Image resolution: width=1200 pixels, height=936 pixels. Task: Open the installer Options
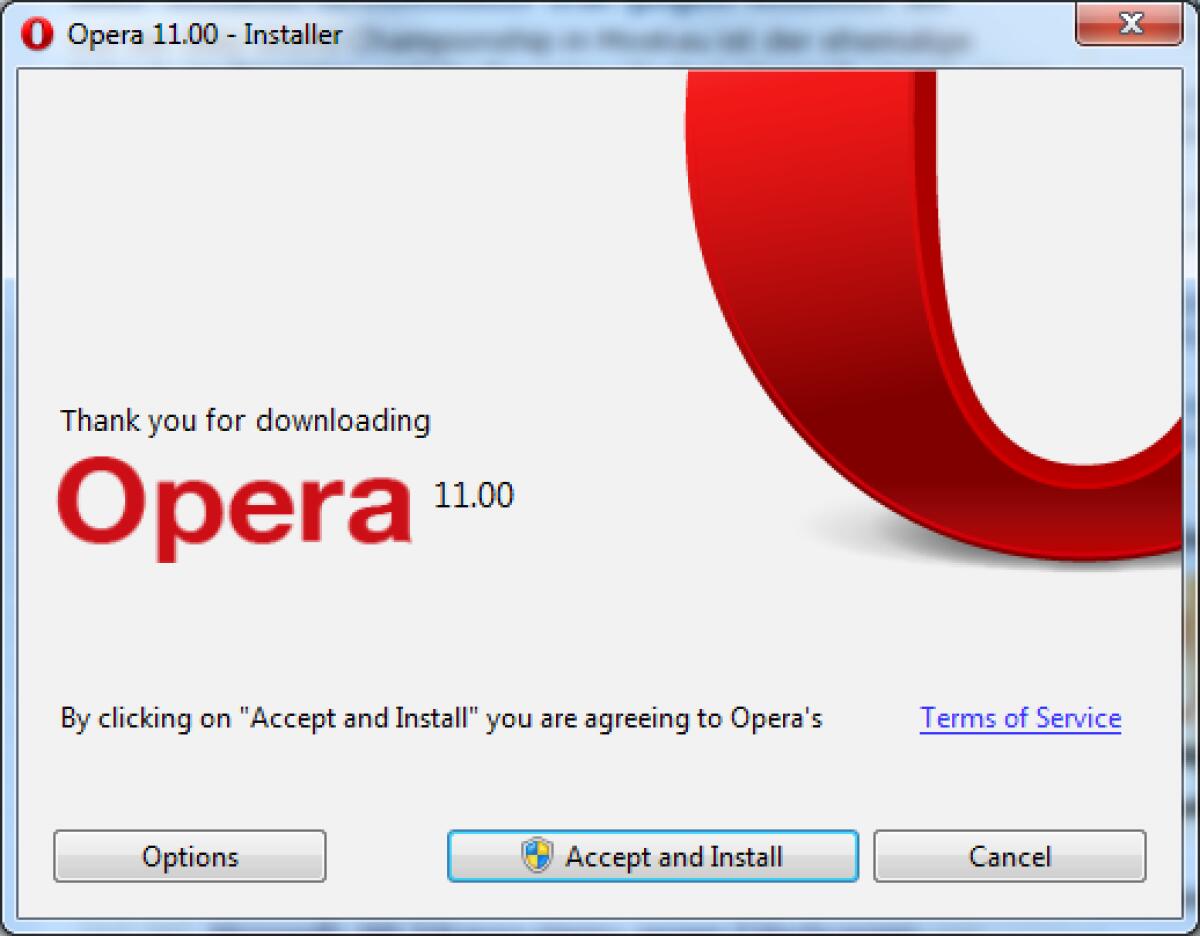[190, 856]
